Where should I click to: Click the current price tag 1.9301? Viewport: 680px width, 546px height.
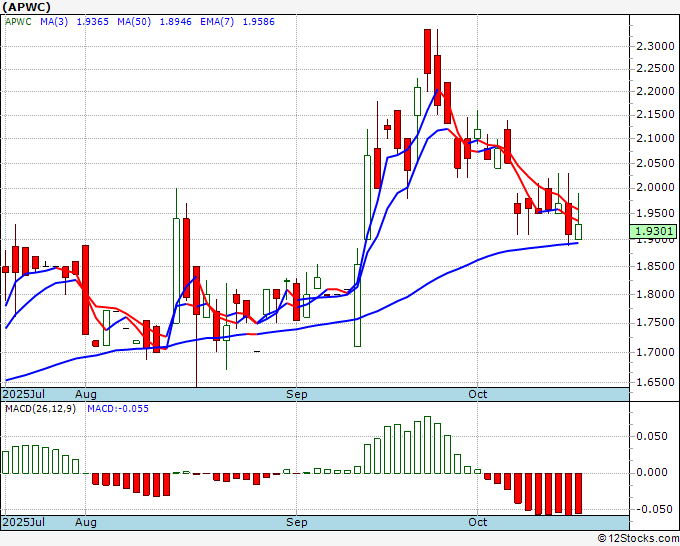click(x=653, y=231)
